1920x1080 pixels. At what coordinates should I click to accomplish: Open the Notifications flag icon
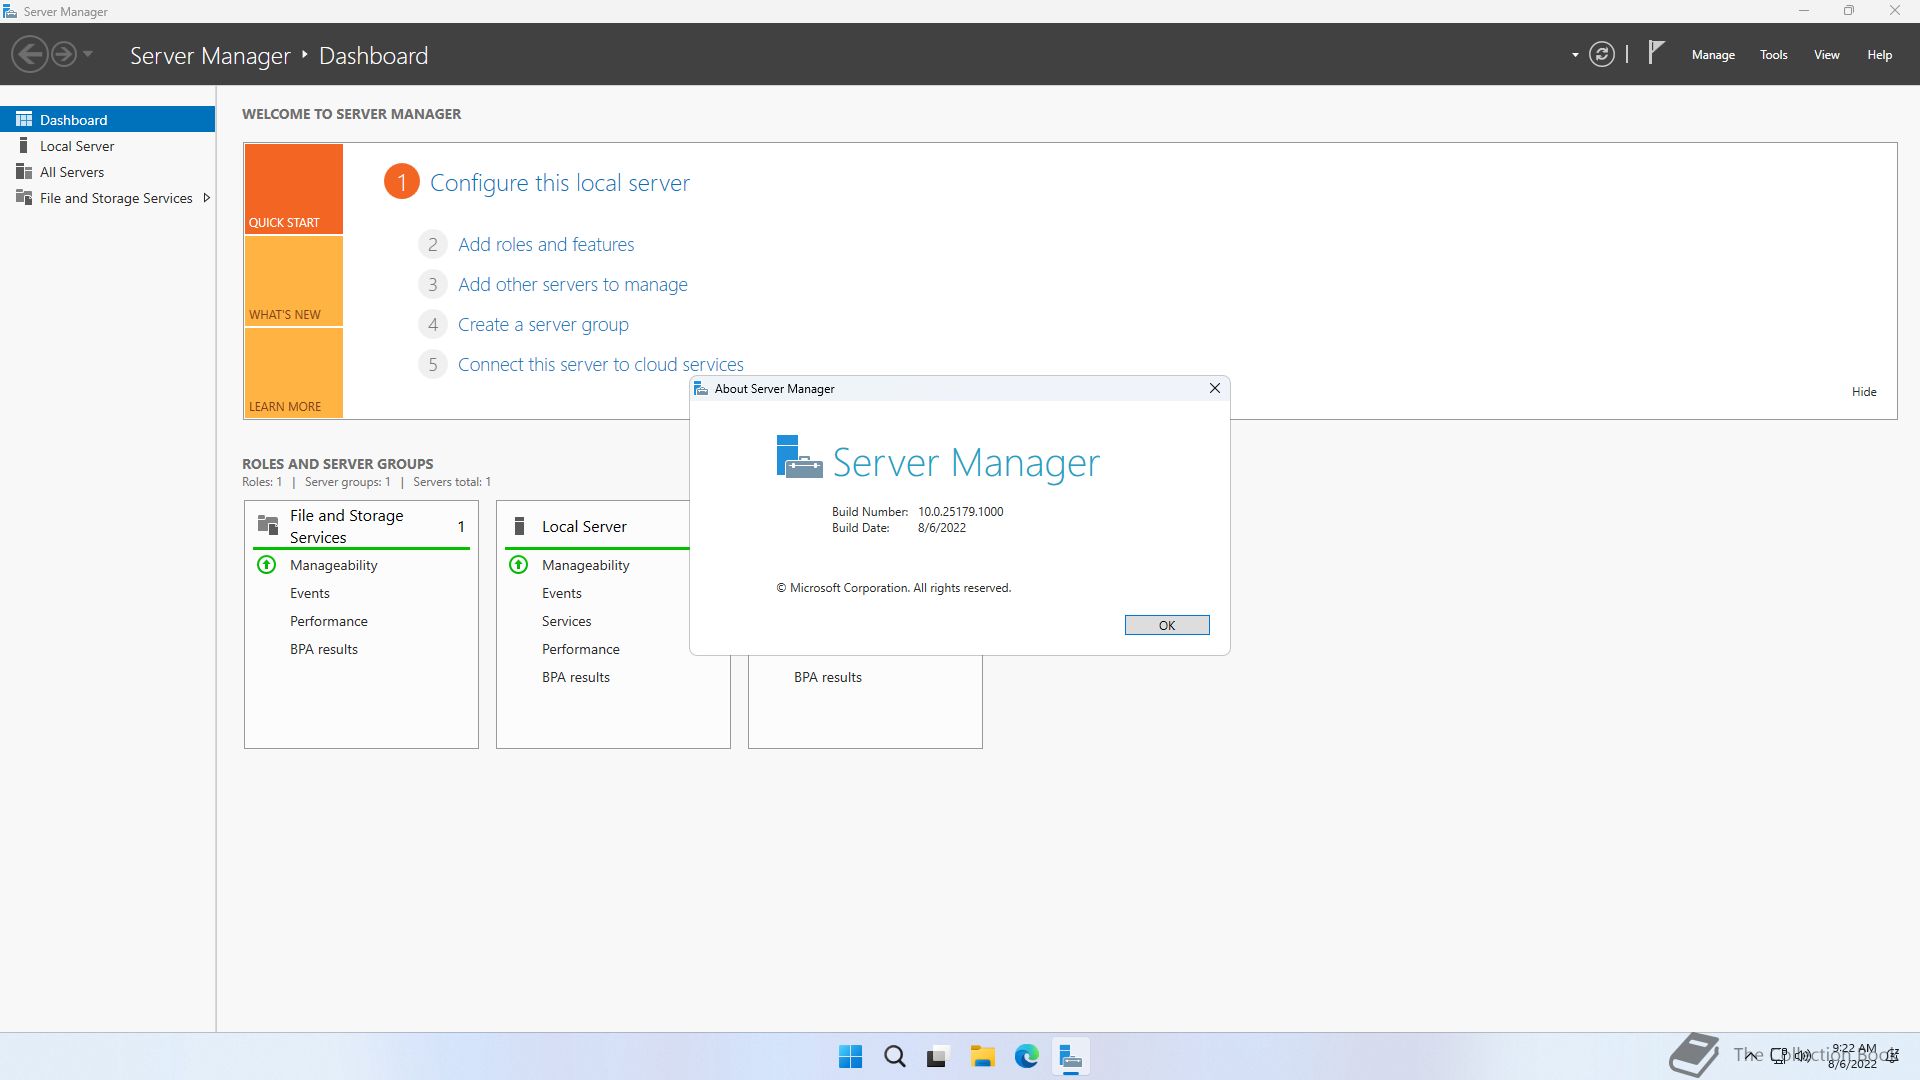[1656, 52]
